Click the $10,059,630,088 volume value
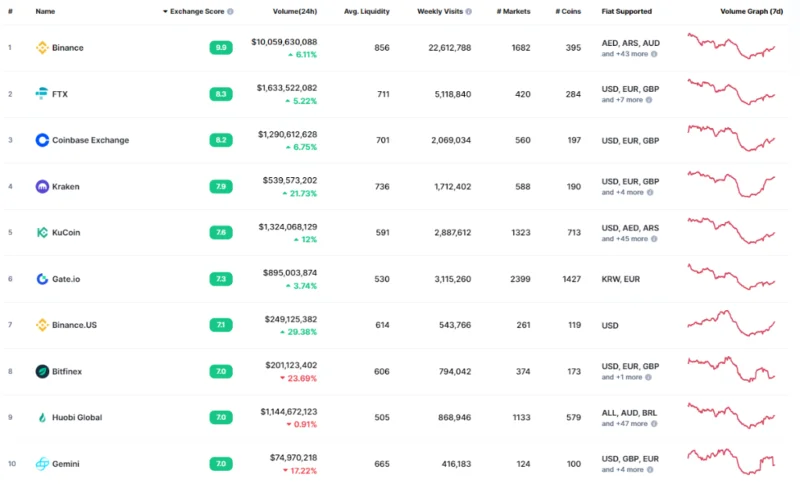This screenshot has height=484, width=800. pos(284,42)
